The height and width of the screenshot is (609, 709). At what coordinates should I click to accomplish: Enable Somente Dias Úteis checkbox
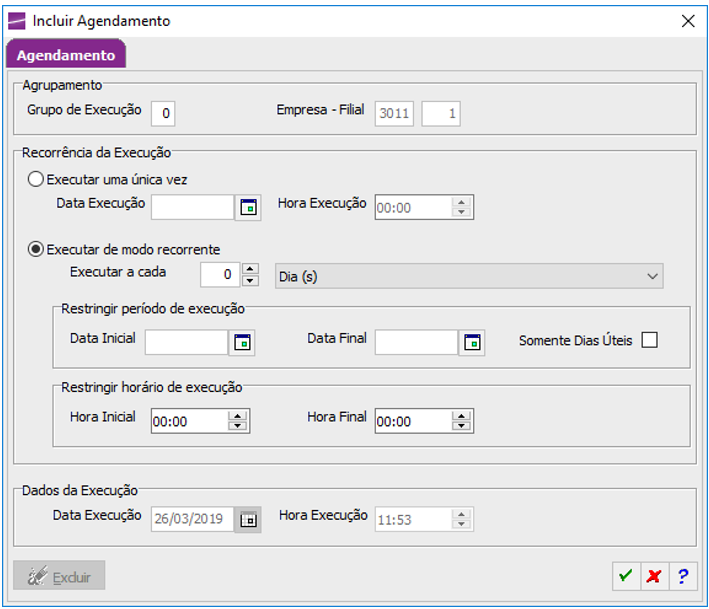pos(649,340)
